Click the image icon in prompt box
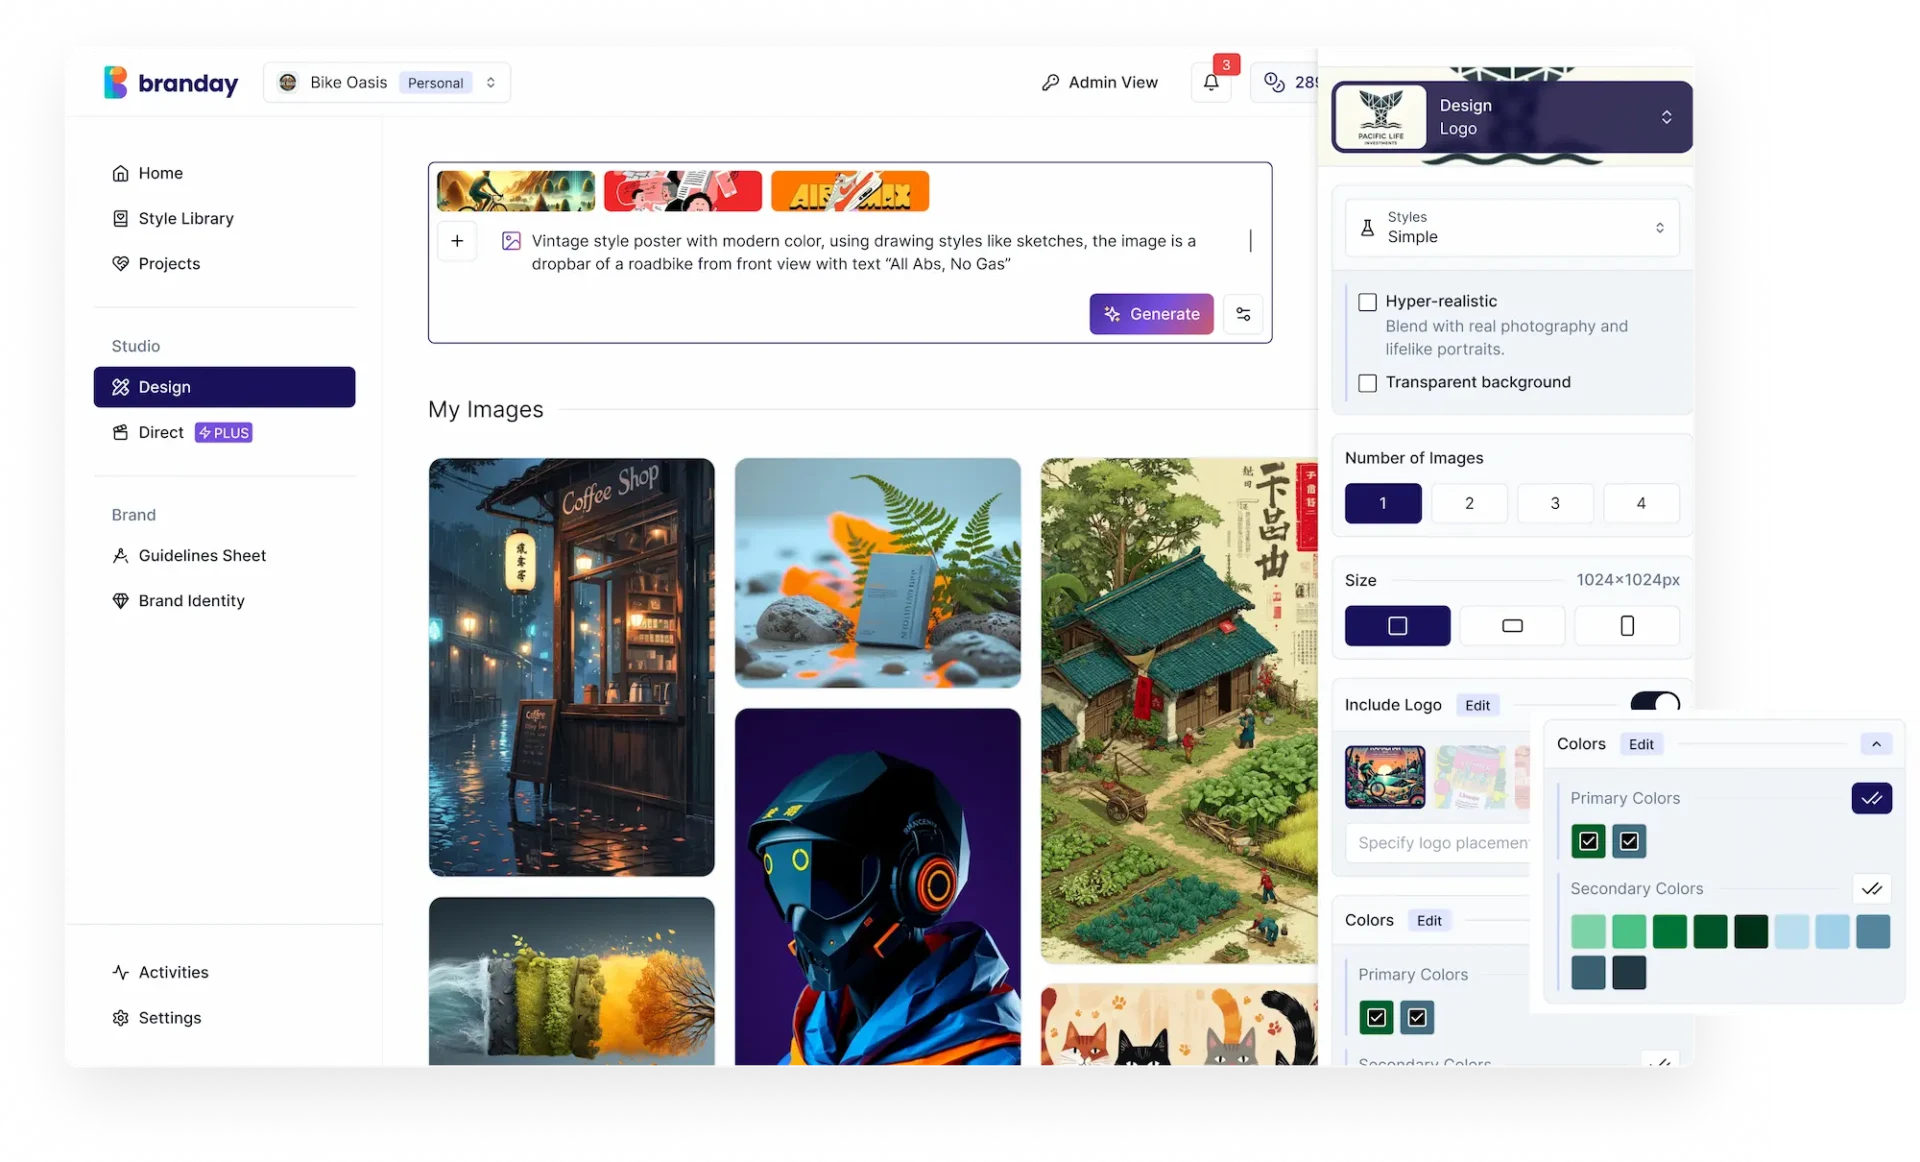Screen dimensions: 1920x1162 pyautogui.click(x=511, y=240)
